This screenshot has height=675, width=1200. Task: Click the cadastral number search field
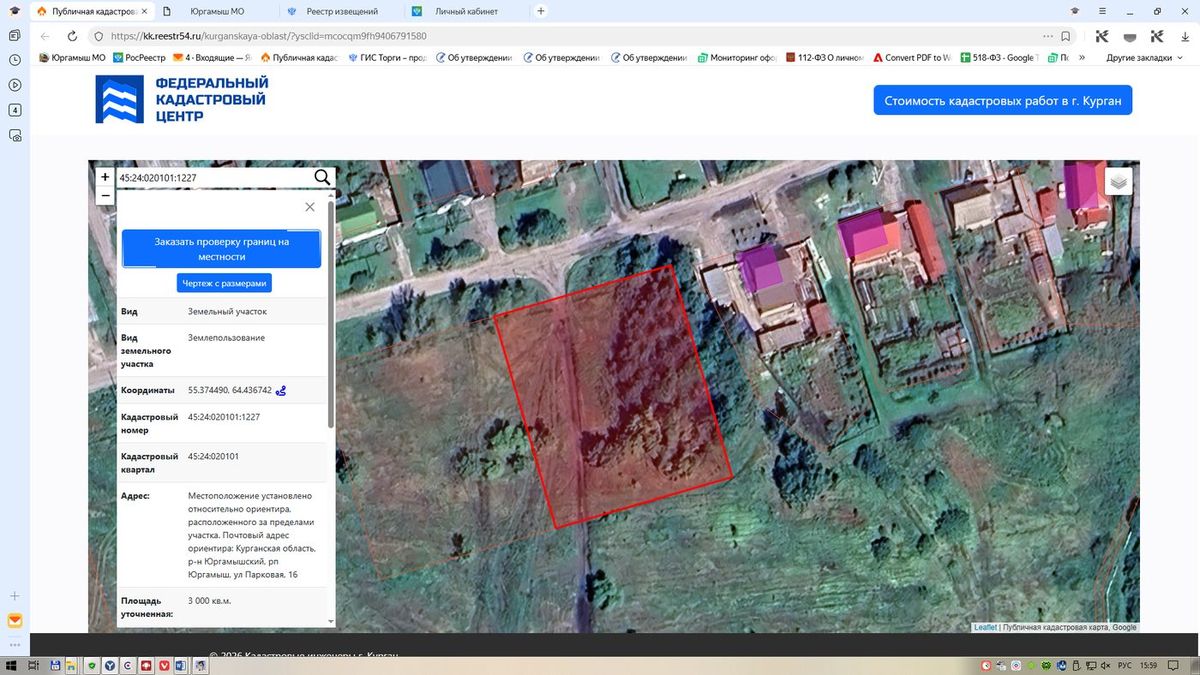coord(213,178)
